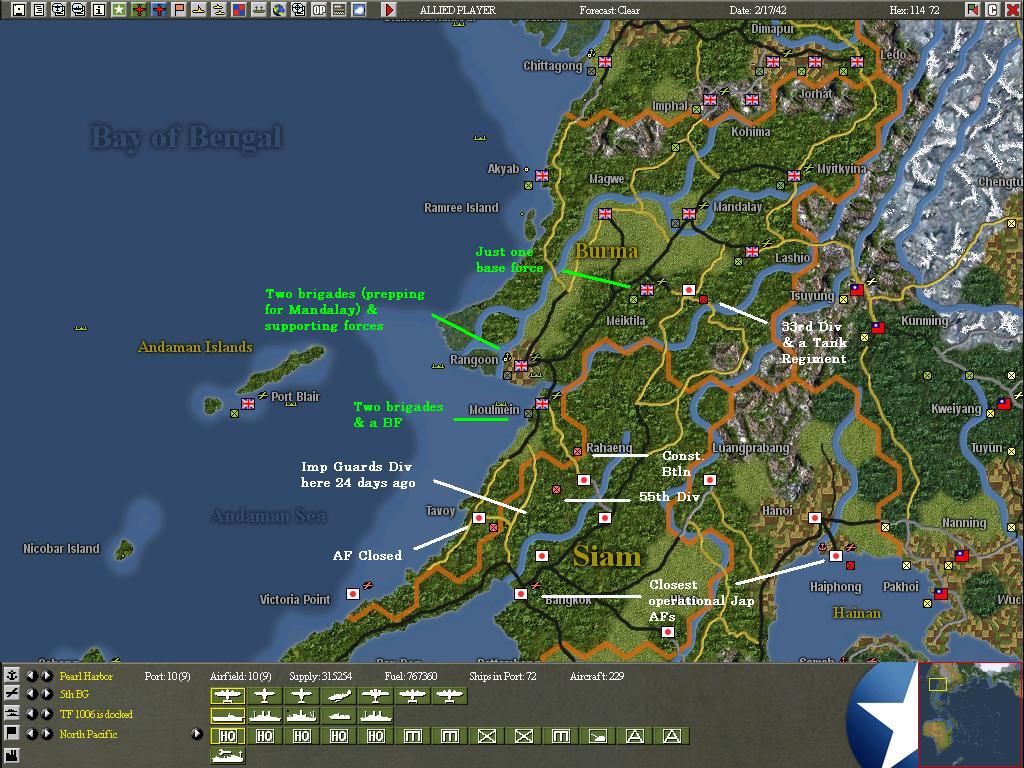Click 'TF 1006 is docked' text
Image resolution: width=1024 pixels, height=768 pixels.
(x=96, y=714)
